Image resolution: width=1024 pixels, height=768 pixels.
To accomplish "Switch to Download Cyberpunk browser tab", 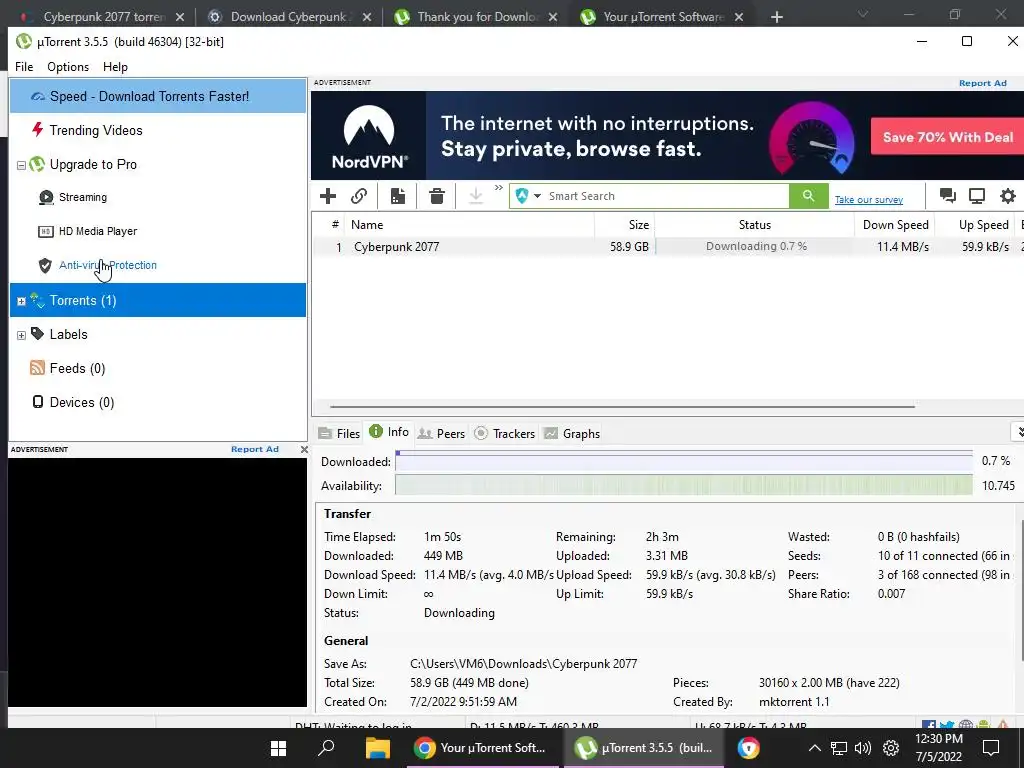I will tap(287, 16).
